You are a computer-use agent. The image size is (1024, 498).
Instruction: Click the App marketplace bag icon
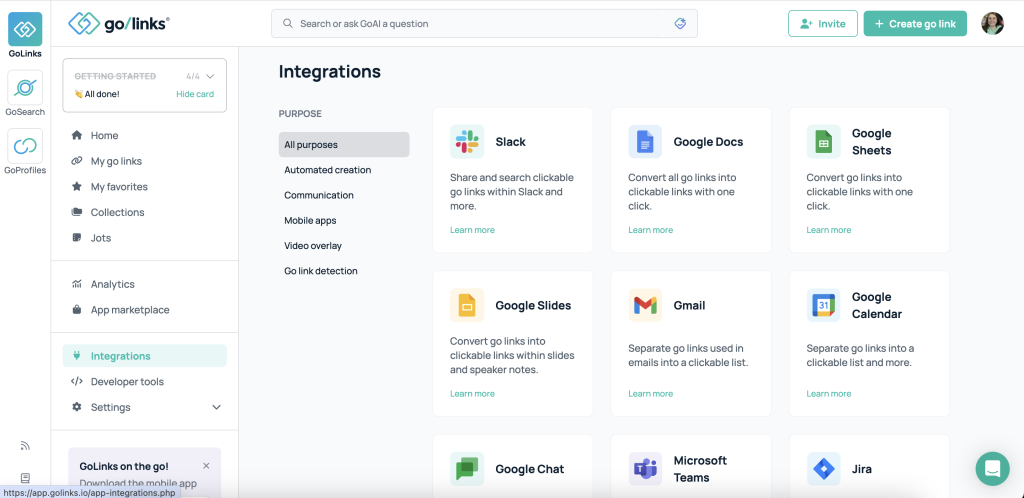coord(77,309)
